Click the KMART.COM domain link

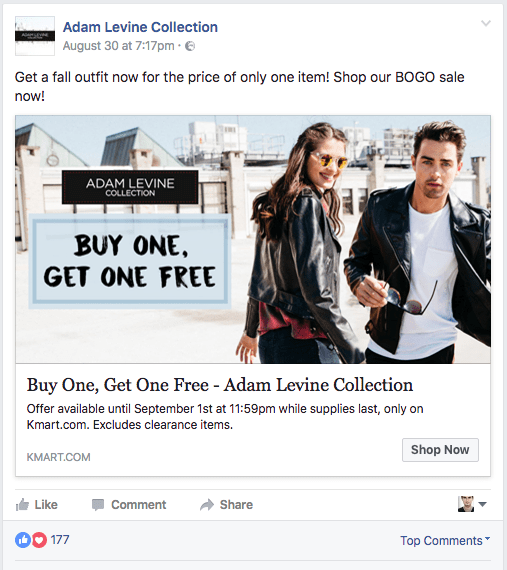59,457
